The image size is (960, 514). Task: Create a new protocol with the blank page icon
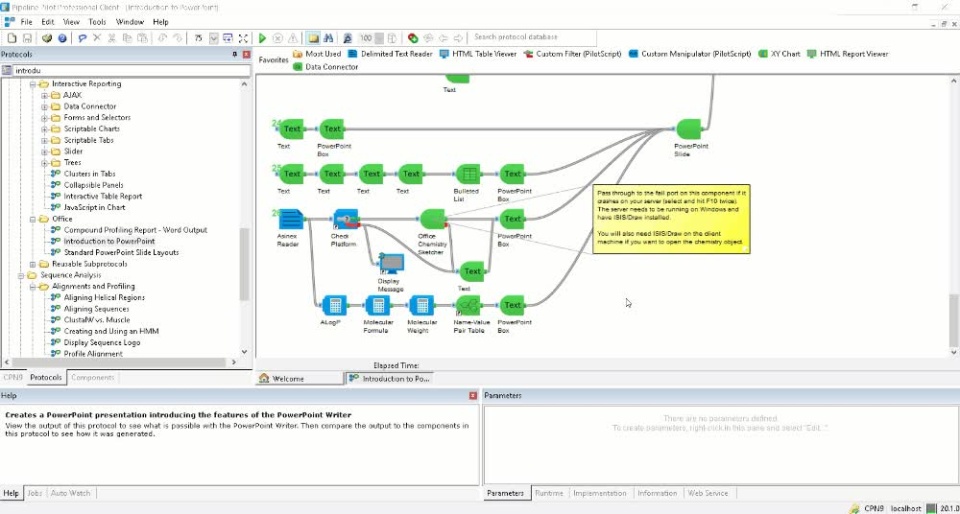point(12,38)
